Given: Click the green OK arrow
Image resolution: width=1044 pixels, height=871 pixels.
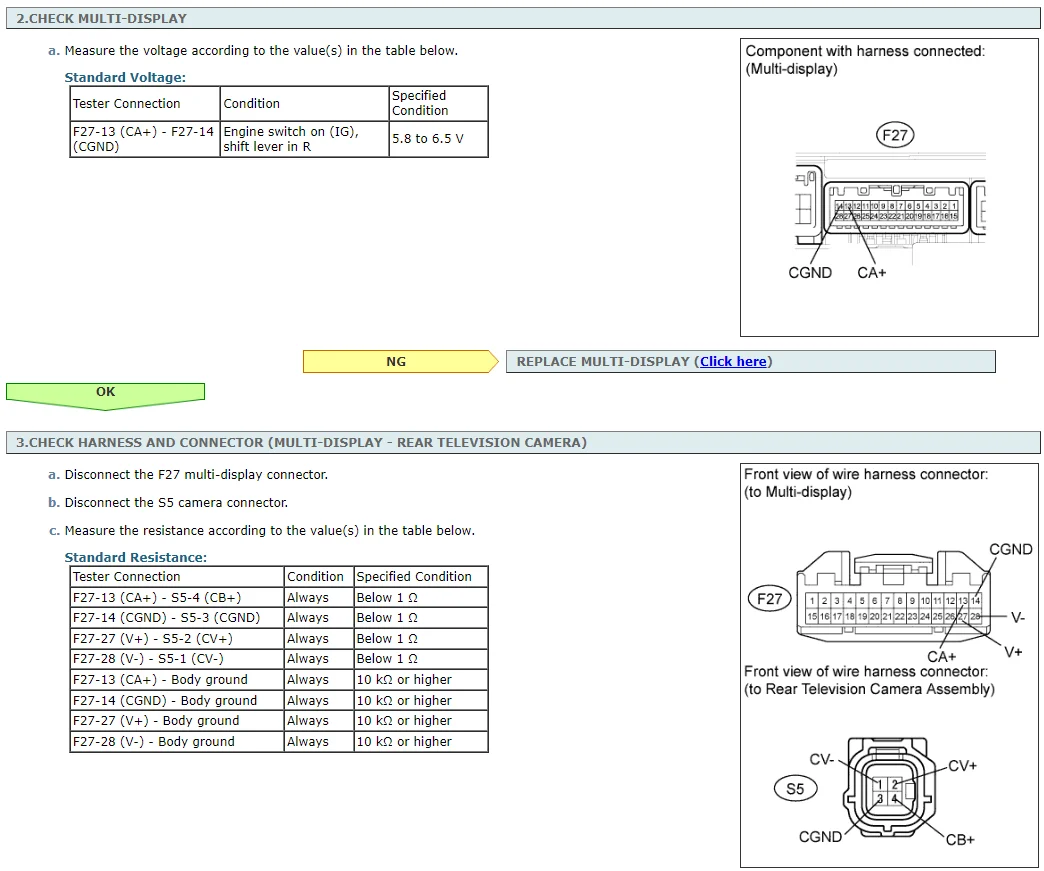Looking at the screenshot, I should (x=105, y=392).
